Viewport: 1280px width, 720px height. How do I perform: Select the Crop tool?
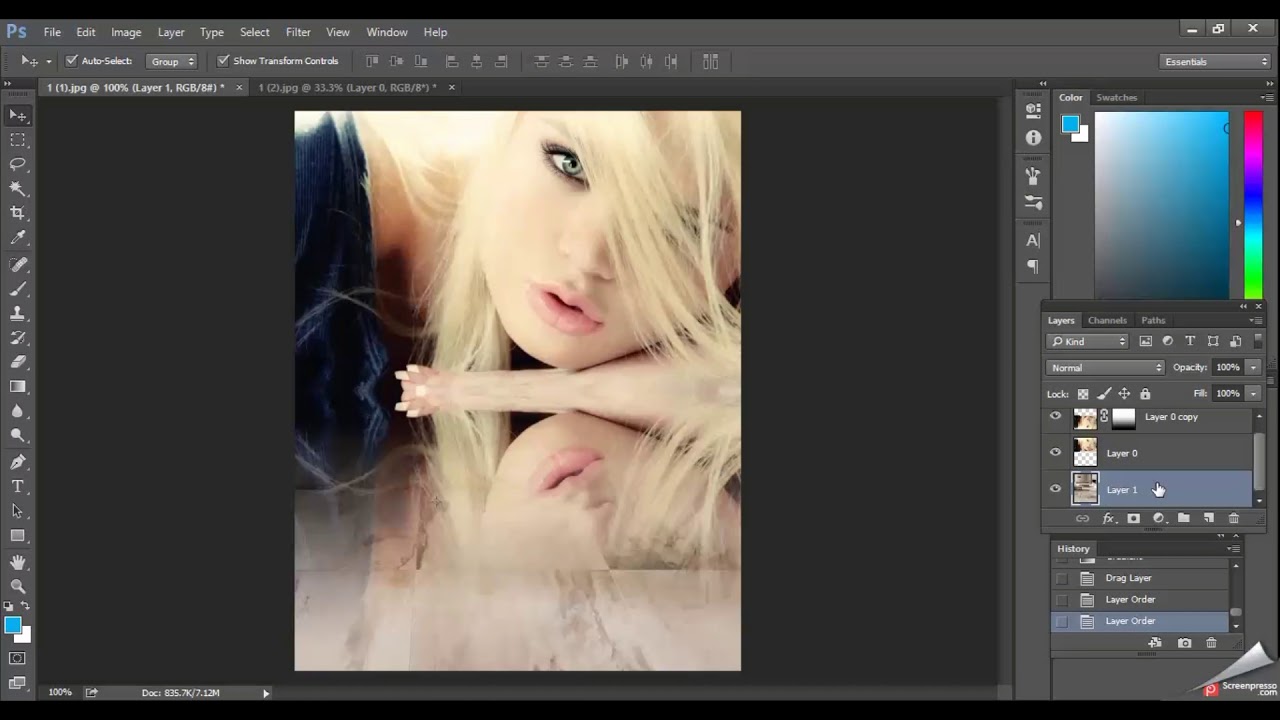[18, 213]
